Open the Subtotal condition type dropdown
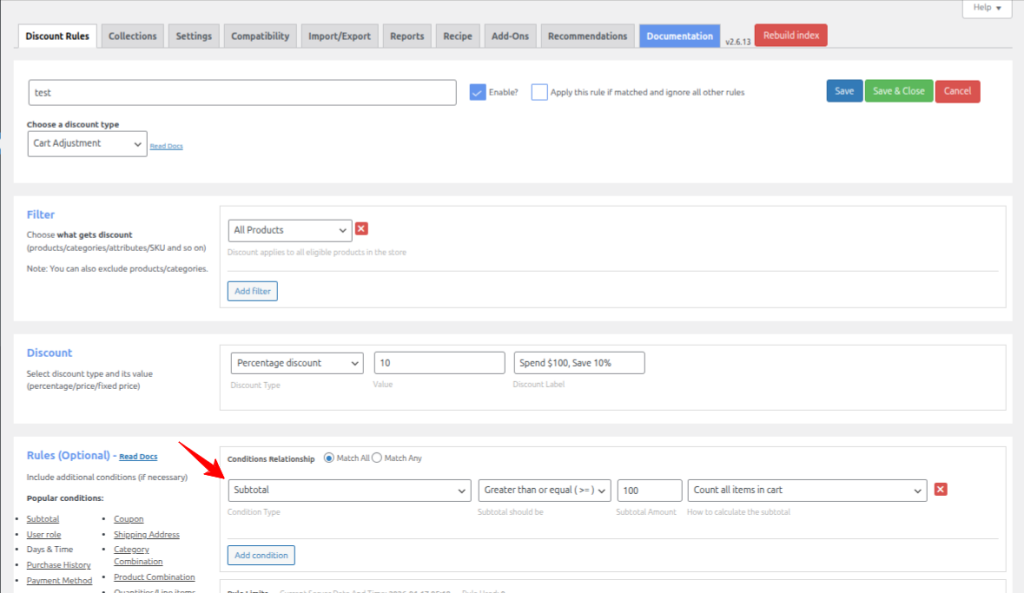1024x593 pixels. (x=349, y=490)
